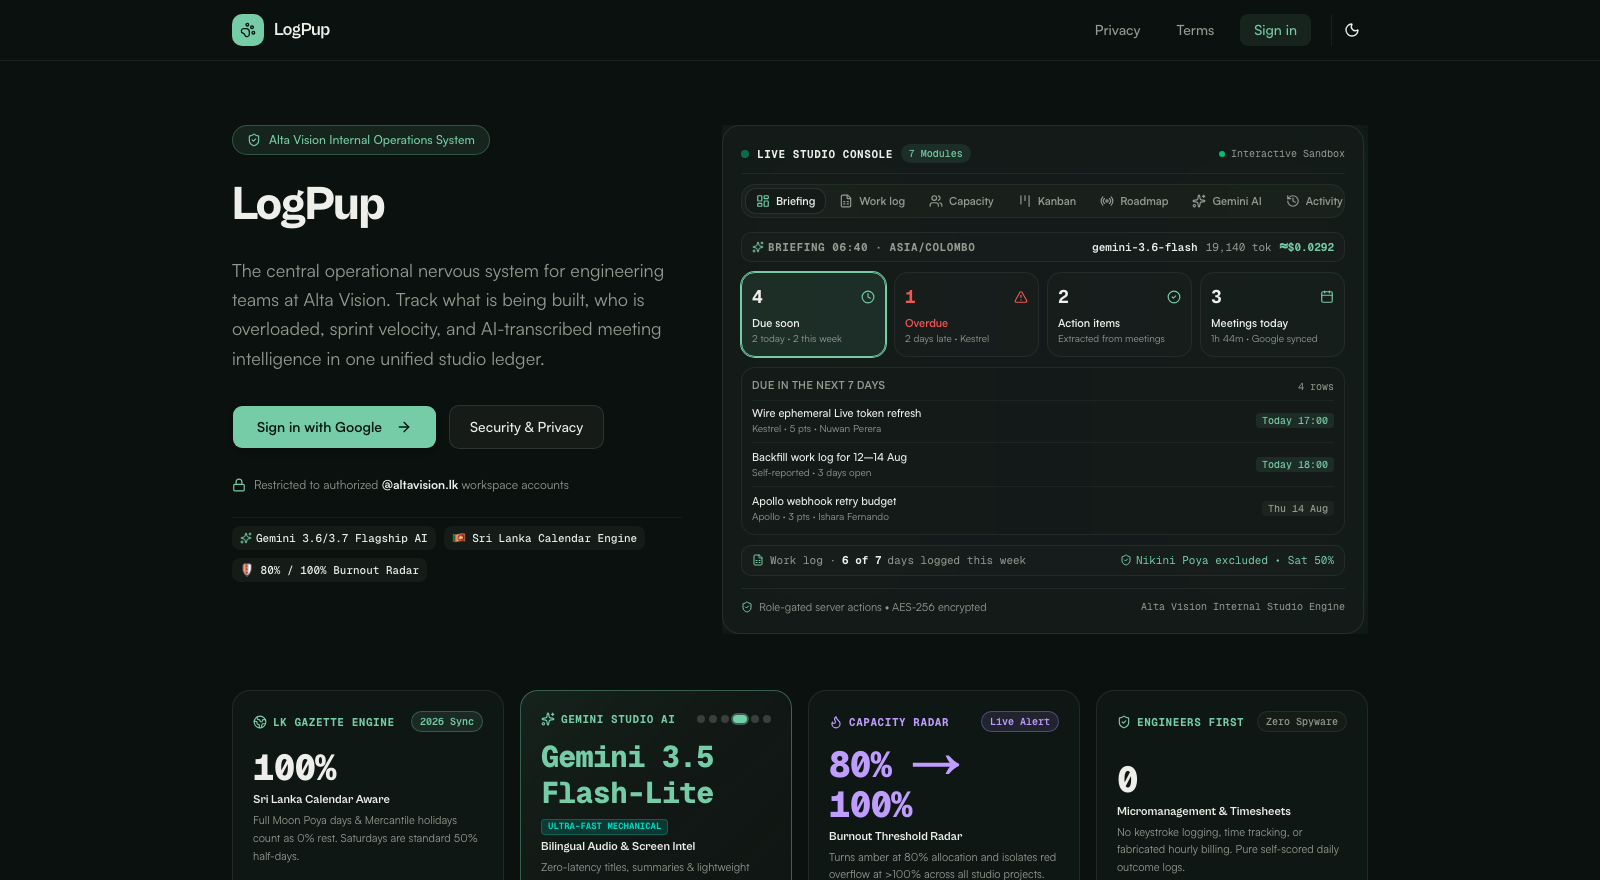Screen dimensions: 1600x880
Task: Click the Zero Spyware badge
Action: pyautogui.click(x=1301, y=722)
